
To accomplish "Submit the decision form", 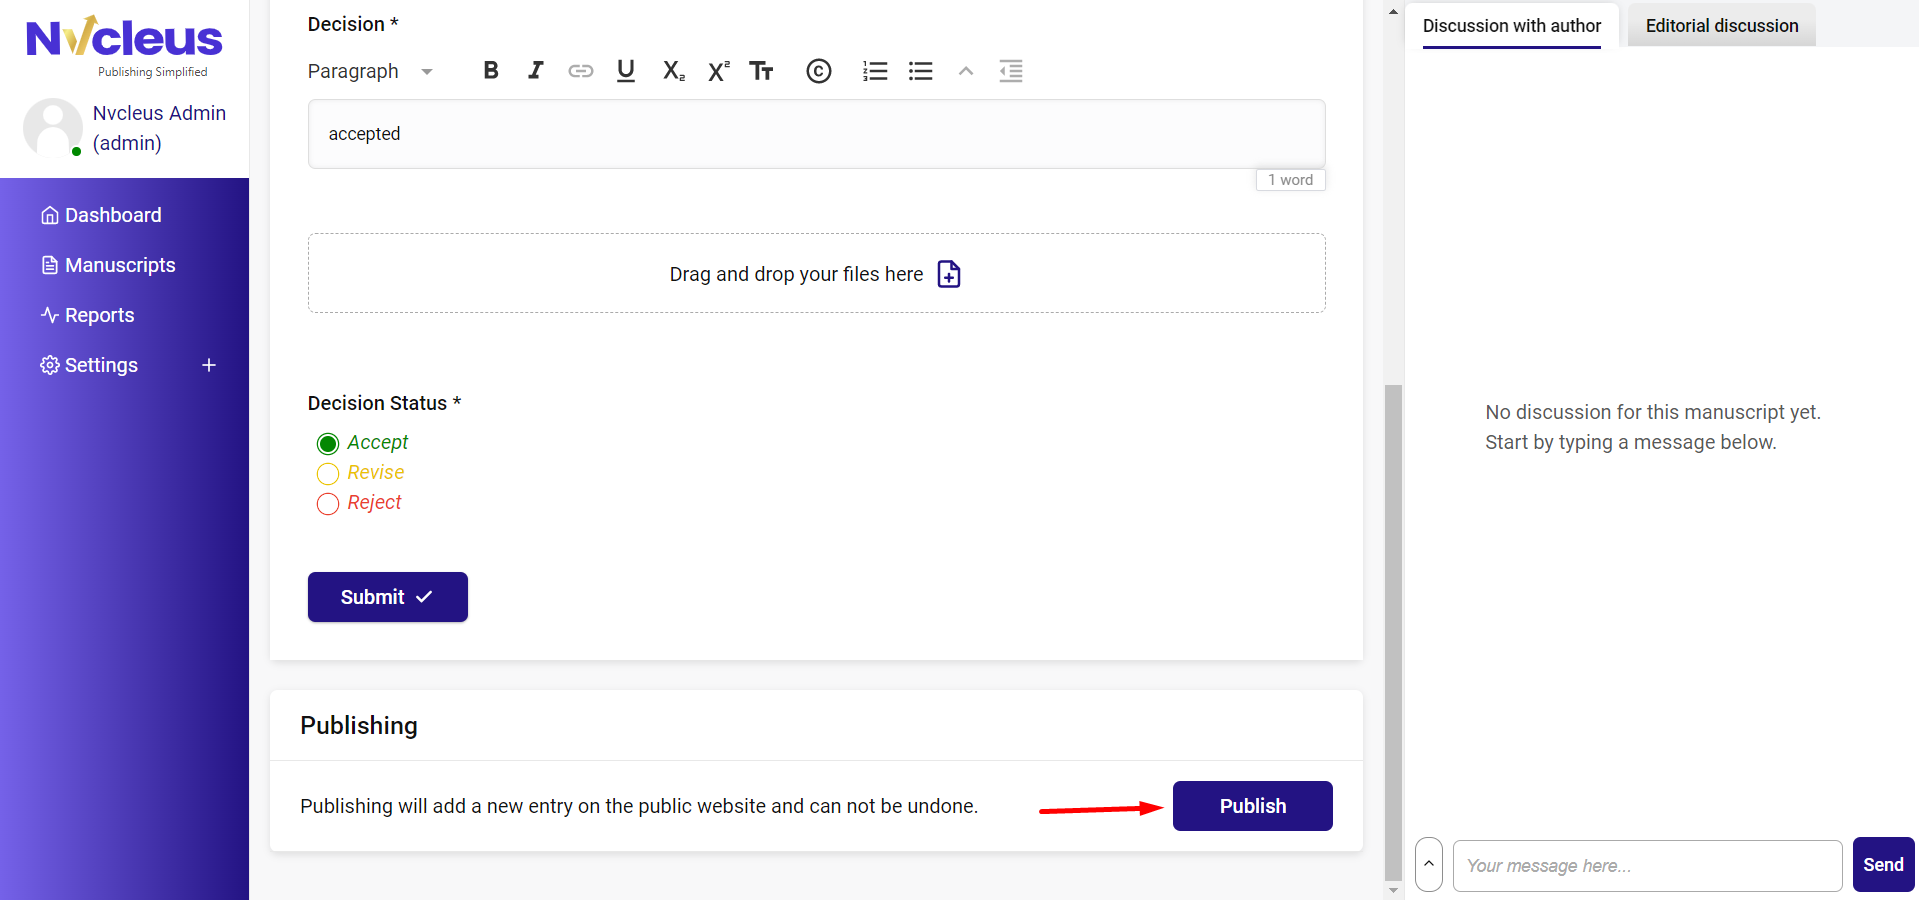I will coord(387,597).
